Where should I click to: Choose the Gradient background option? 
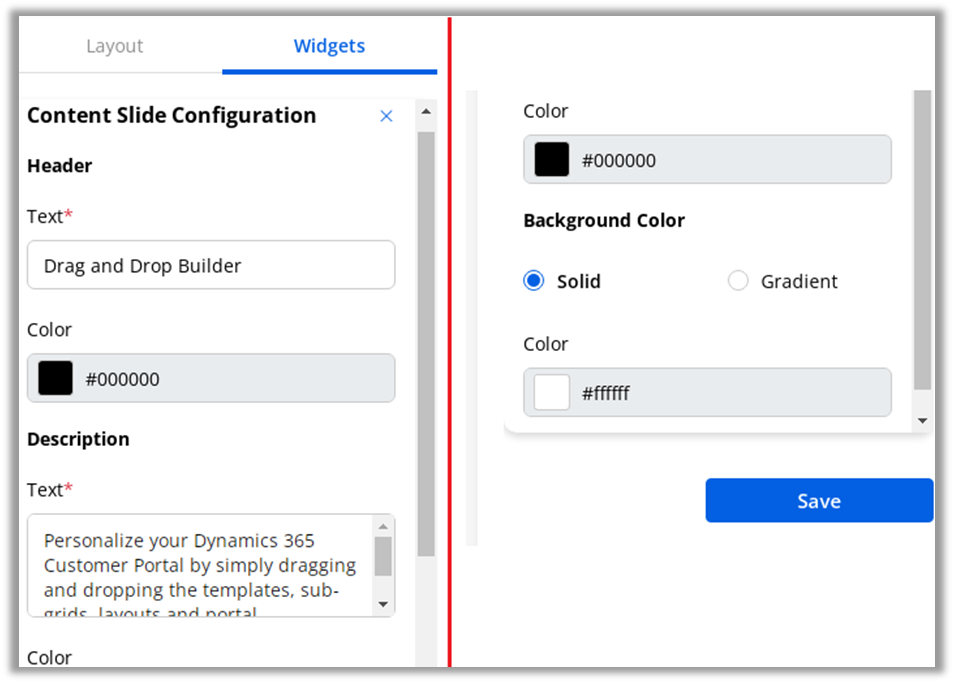click(x=738, y=281)
